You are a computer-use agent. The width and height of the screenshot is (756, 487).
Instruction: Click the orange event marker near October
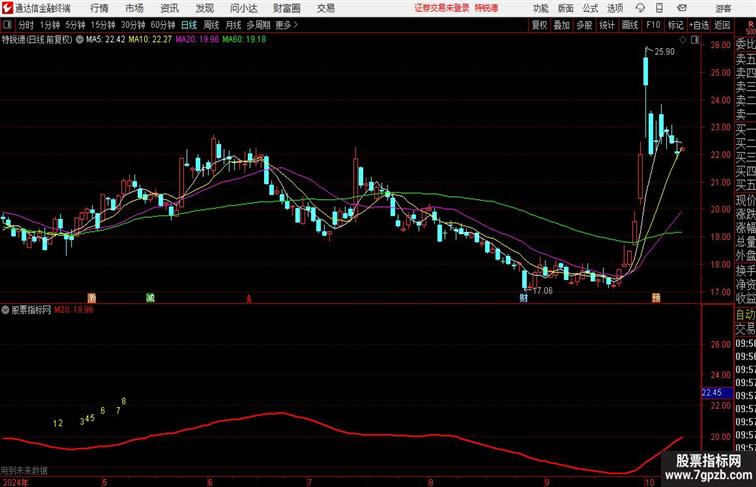656,298
